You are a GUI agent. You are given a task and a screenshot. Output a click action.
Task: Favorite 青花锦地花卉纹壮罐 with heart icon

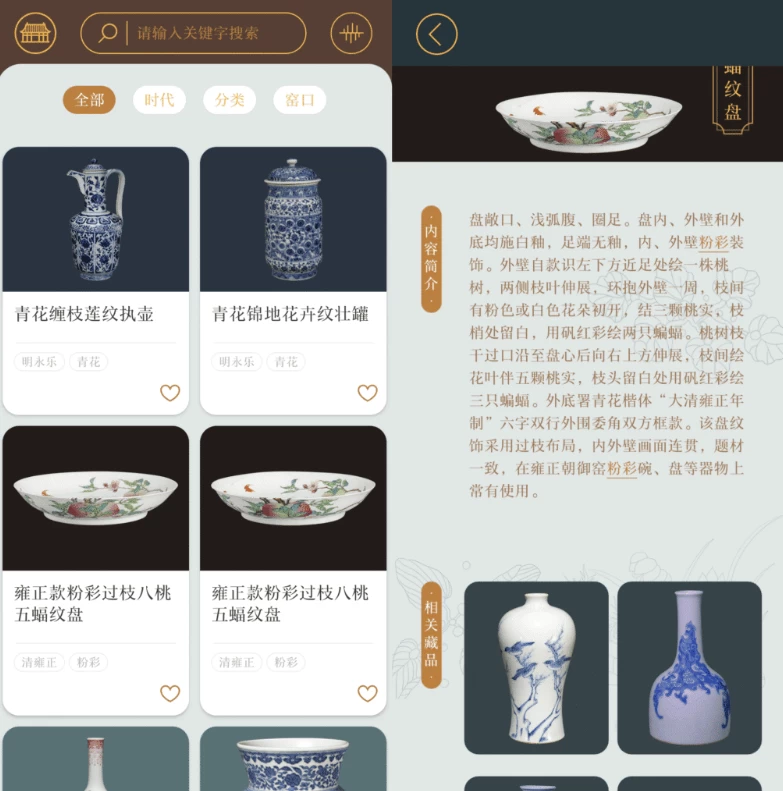pyautogui.click(x=367, y=392)
